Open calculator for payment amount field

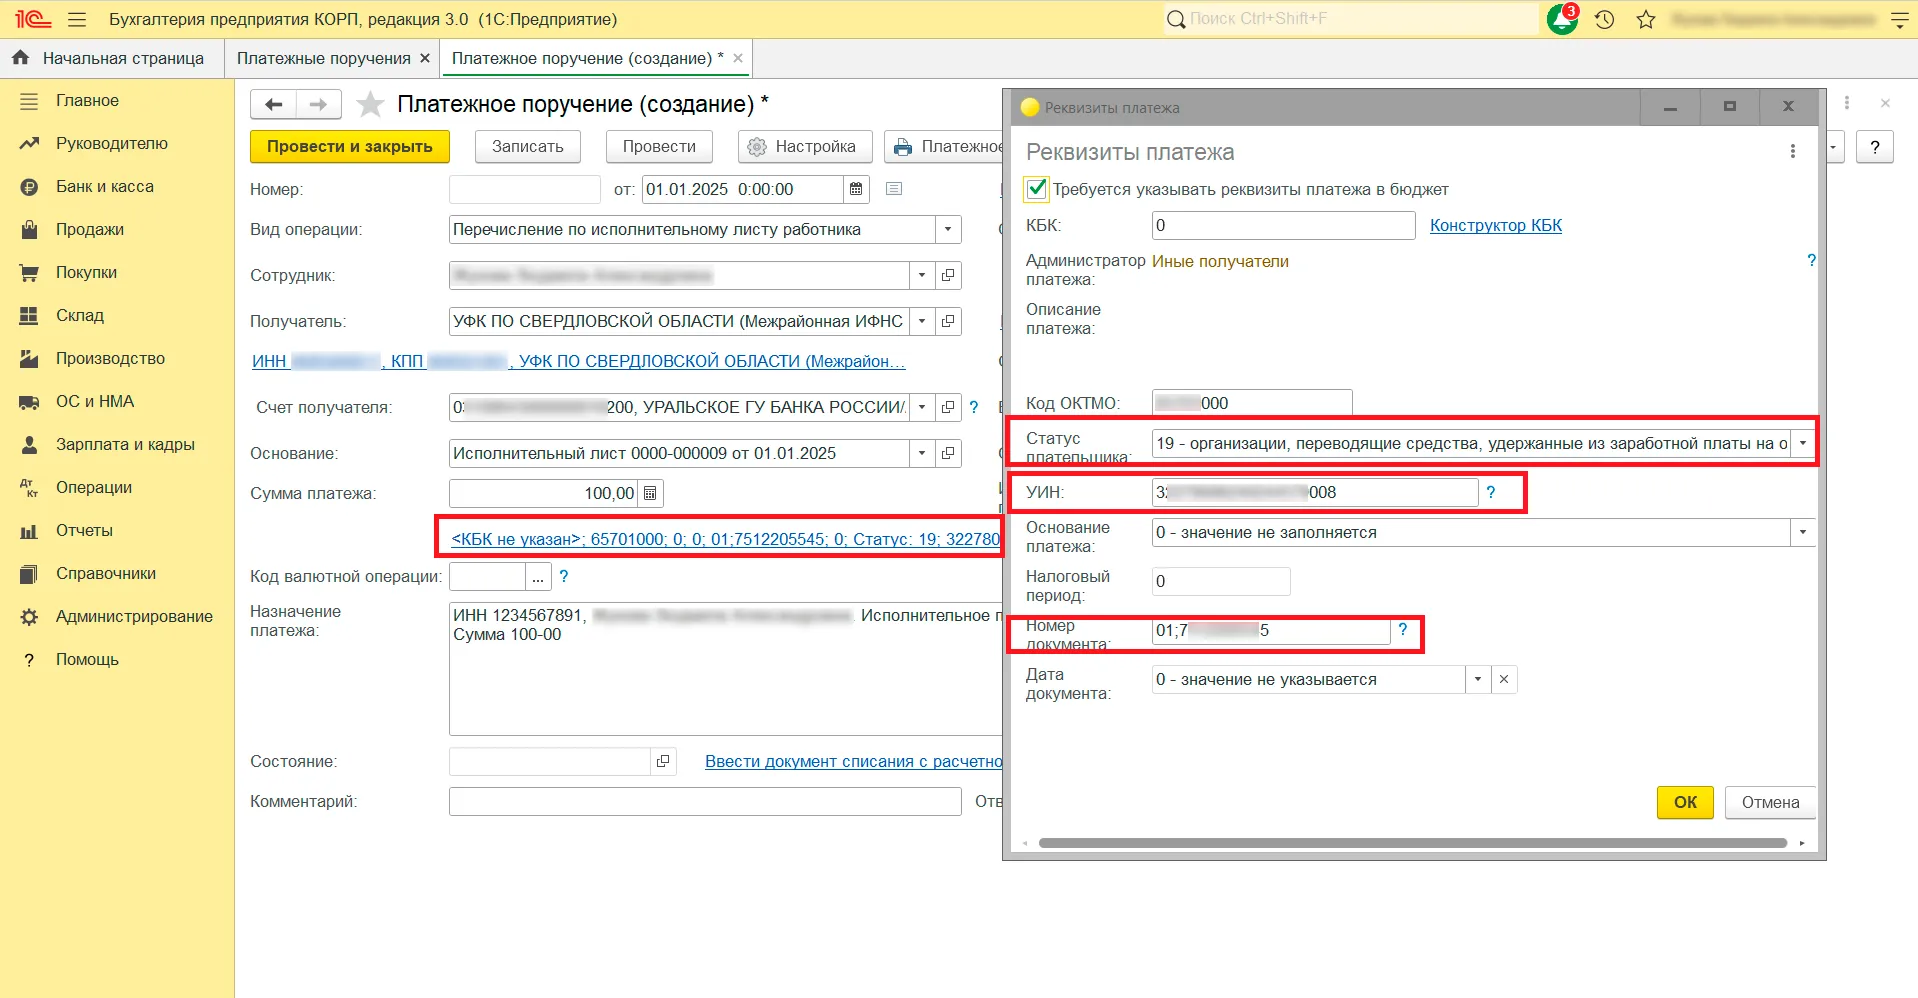pos(650,493)
